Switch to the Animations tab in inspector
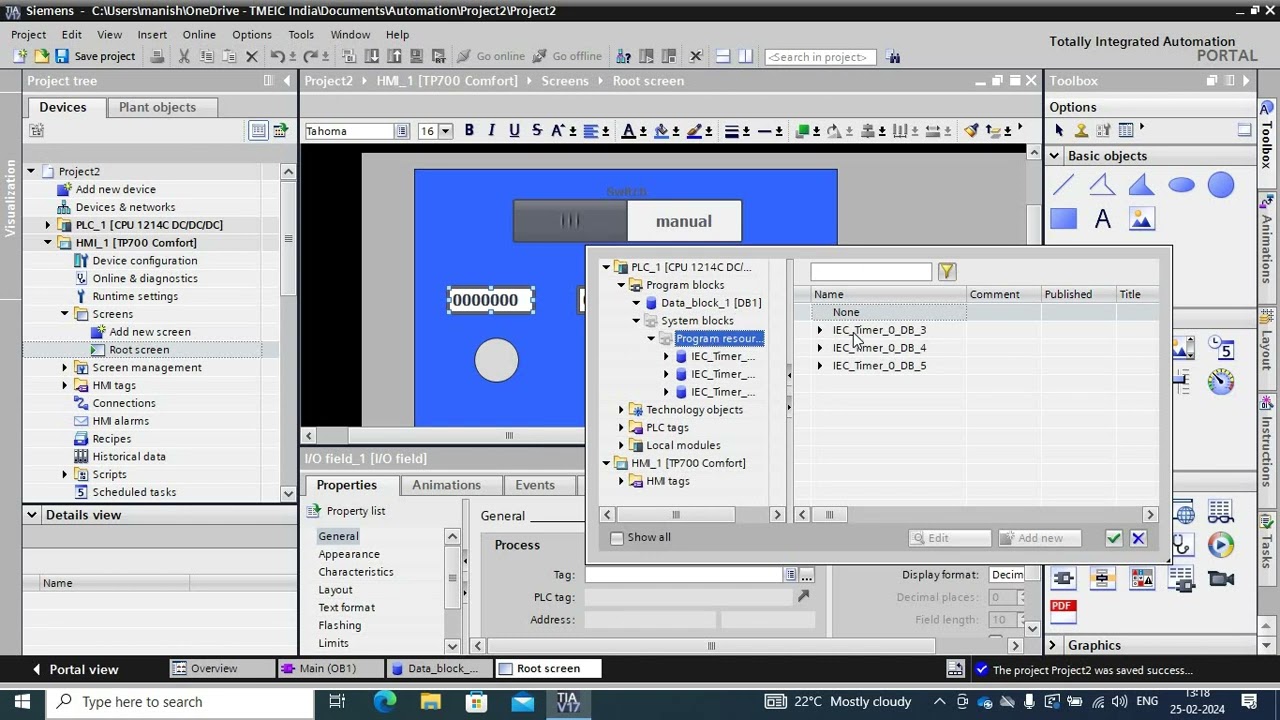 point(446,485)
